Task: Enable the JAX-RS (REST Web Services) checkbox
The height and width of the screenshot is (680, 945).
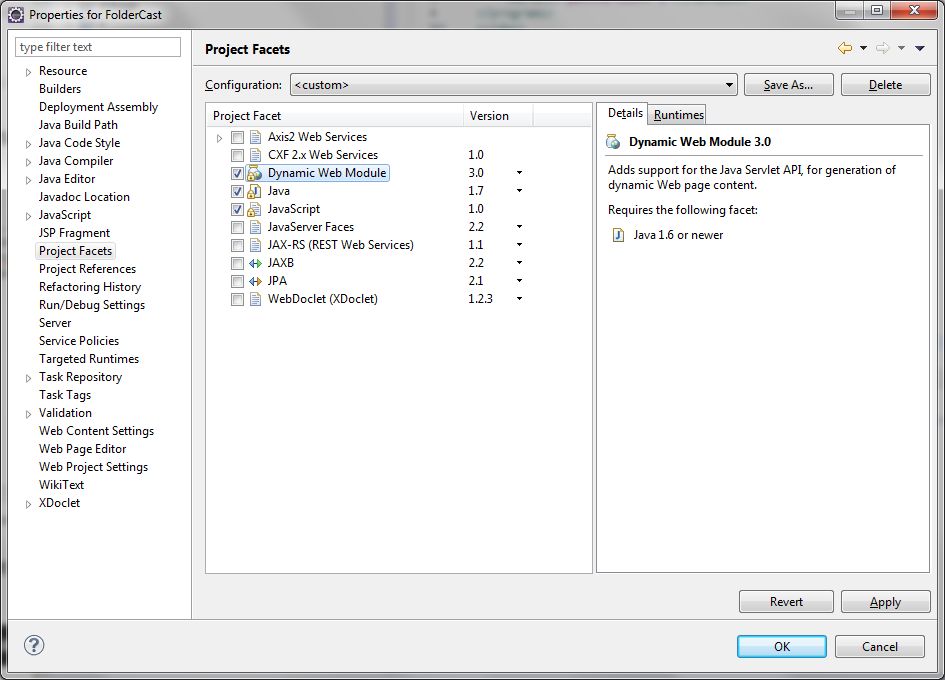Action: [237, 245]
